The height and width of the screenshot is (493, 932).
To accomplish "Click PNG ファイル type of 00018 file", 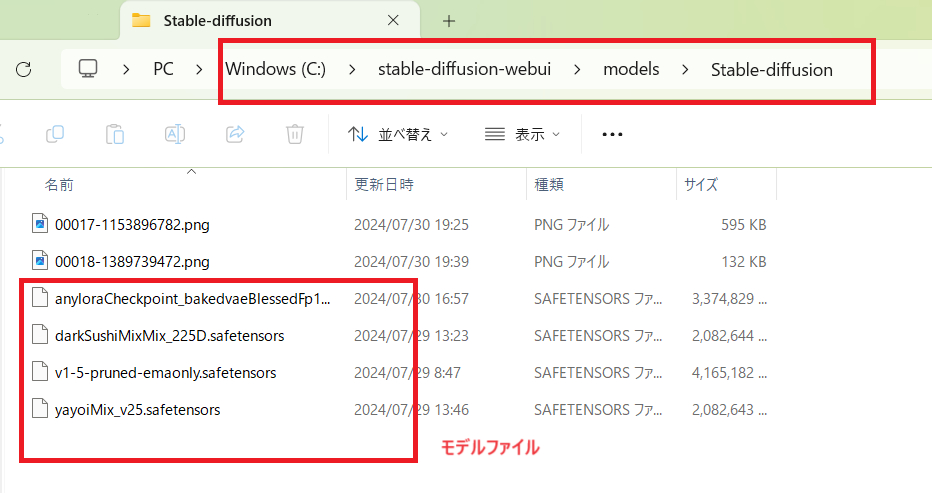I will click(x=571, y=262).
